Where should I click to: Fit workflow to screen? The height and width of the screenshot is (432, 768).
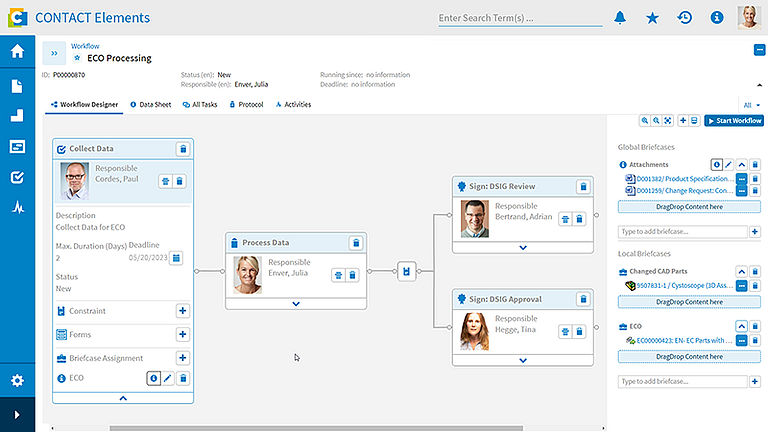click(x=668, y=120)
